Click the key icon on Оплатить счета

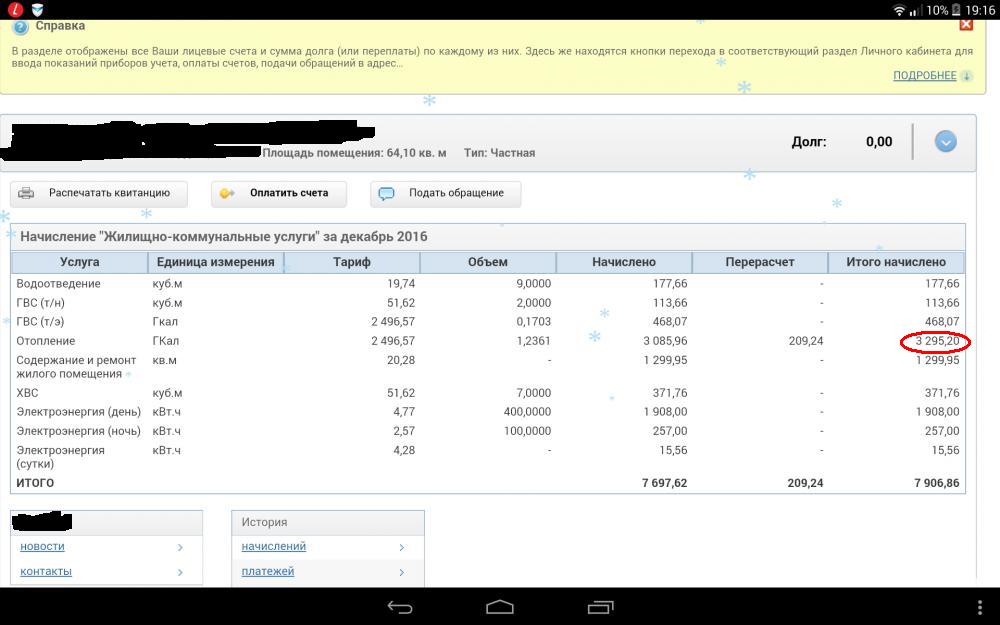click(227, 193)
